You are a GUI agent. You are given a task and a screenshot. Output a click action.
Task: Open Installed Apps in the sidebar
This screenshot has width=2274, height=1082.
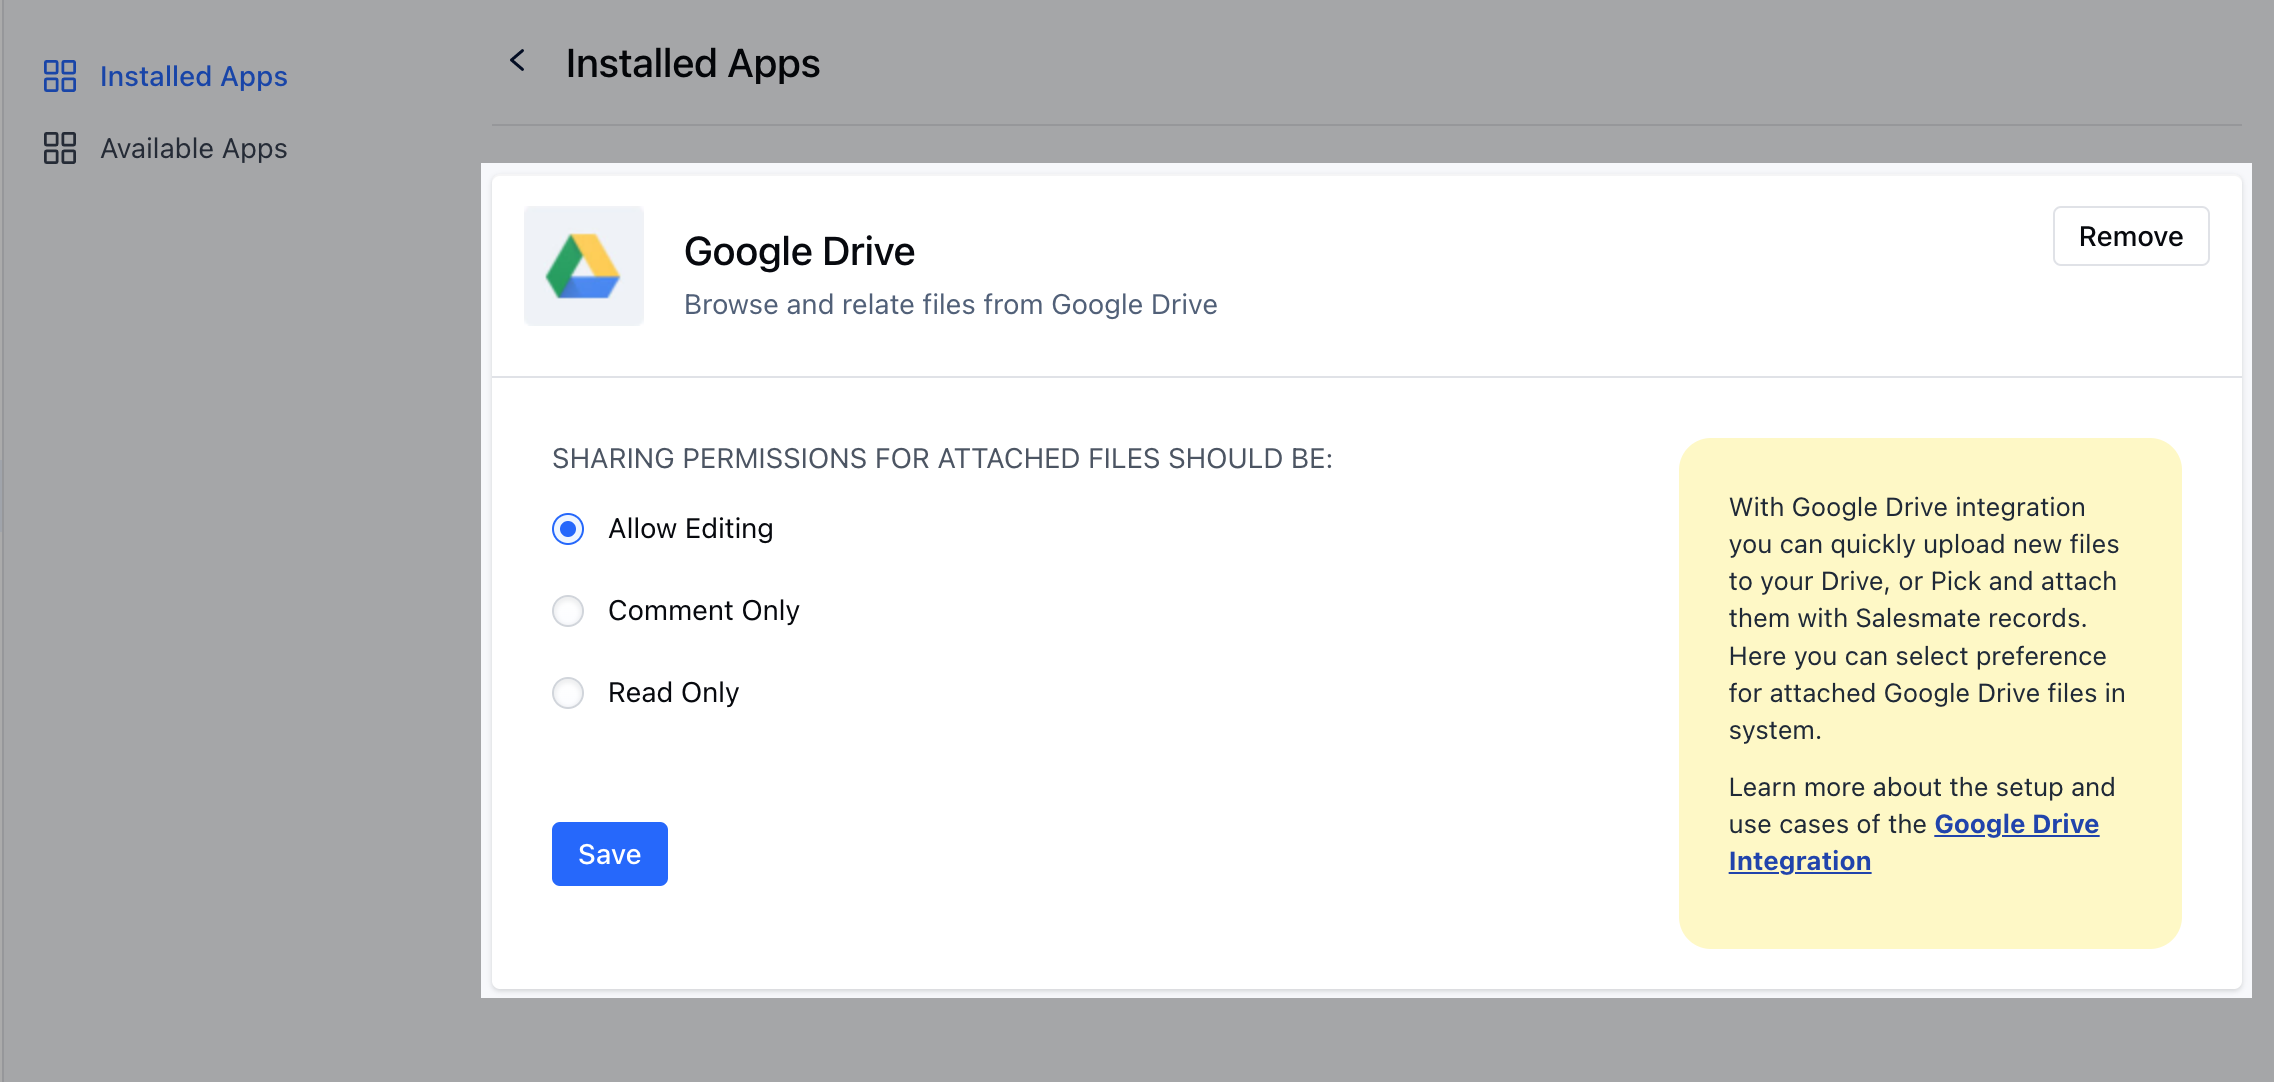coord(193,76)
